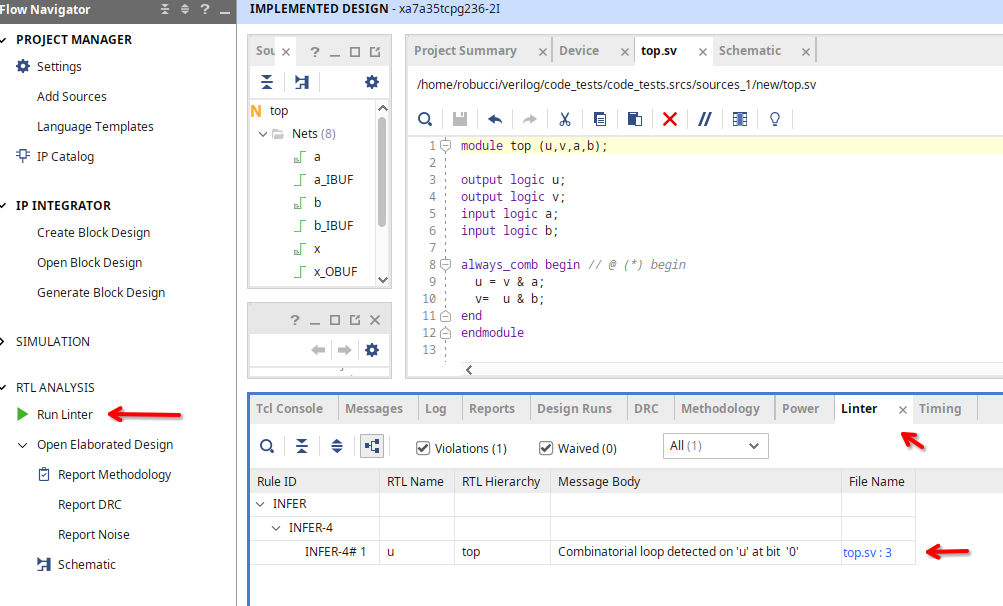Open Sources panel settings gear
1003x606 pixels.
click(372, 82)
